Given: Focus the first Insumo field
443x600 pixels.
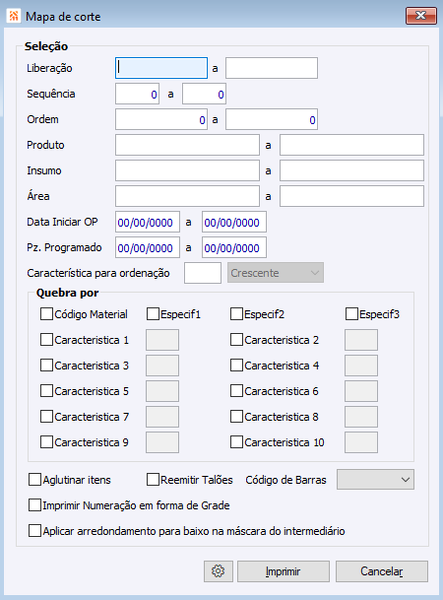Looking at the screenshot, I should coord(187,171).
